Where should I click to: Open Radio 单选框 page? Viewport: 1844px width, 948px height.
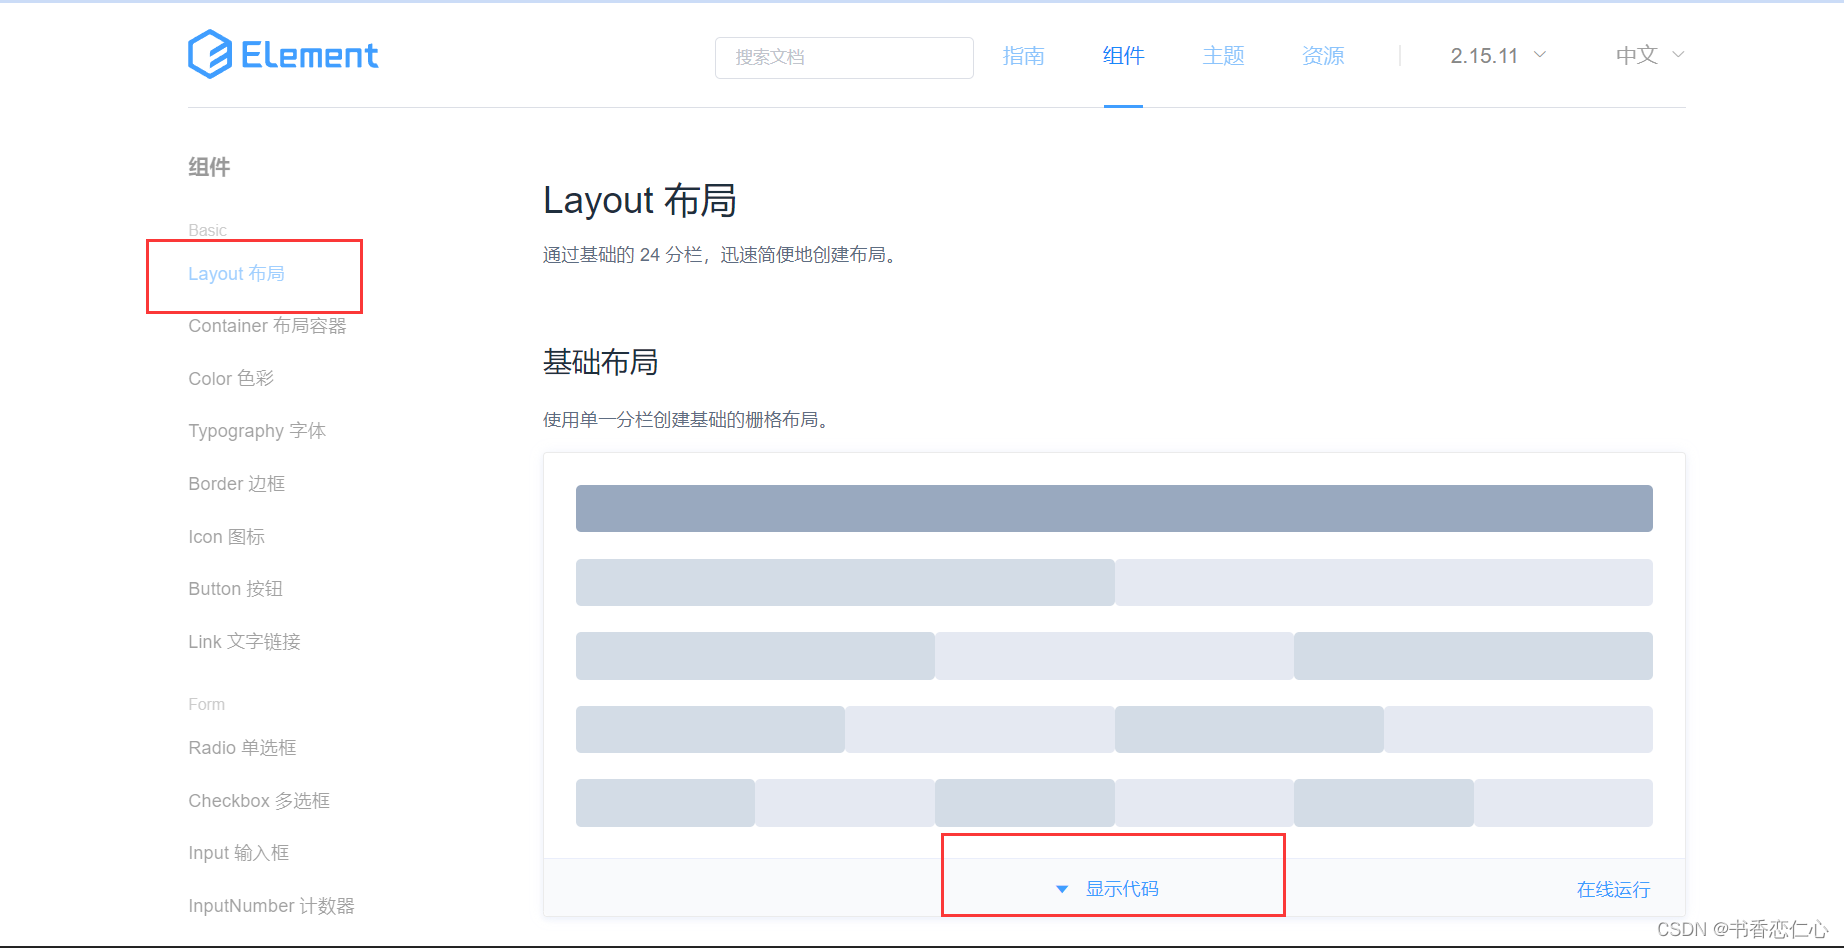click(x=243, y=748)
